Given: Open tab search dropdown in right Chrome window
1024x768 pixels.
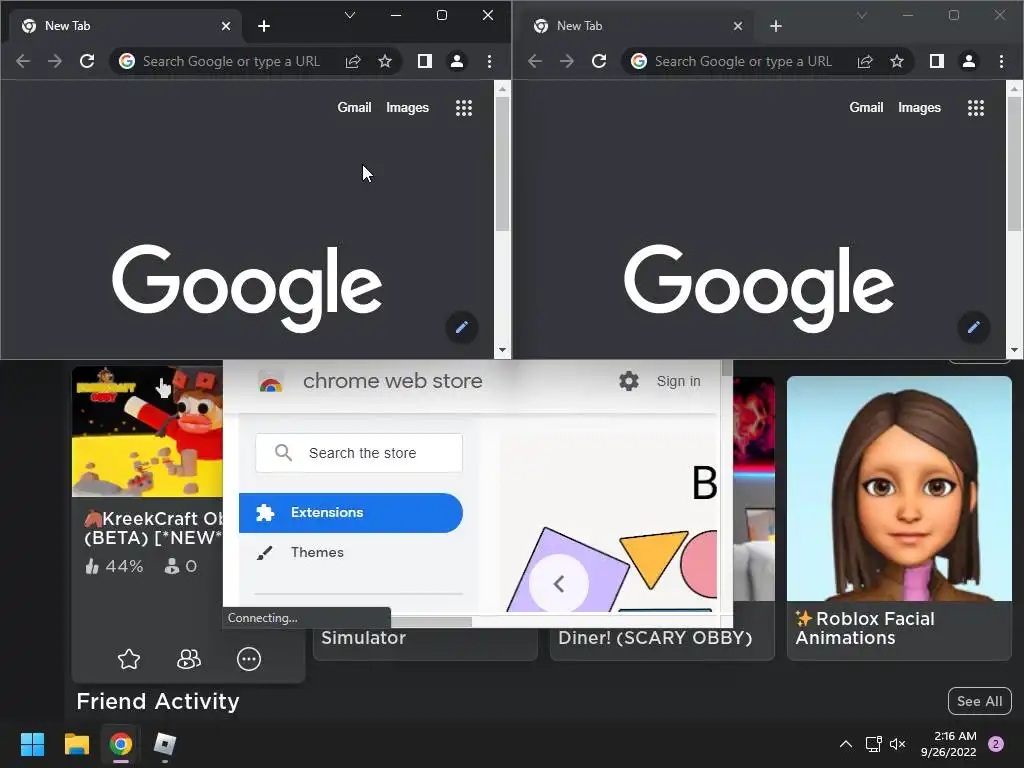Looking at the screenshot, I should pyautogui.click(x=862, y=15).
